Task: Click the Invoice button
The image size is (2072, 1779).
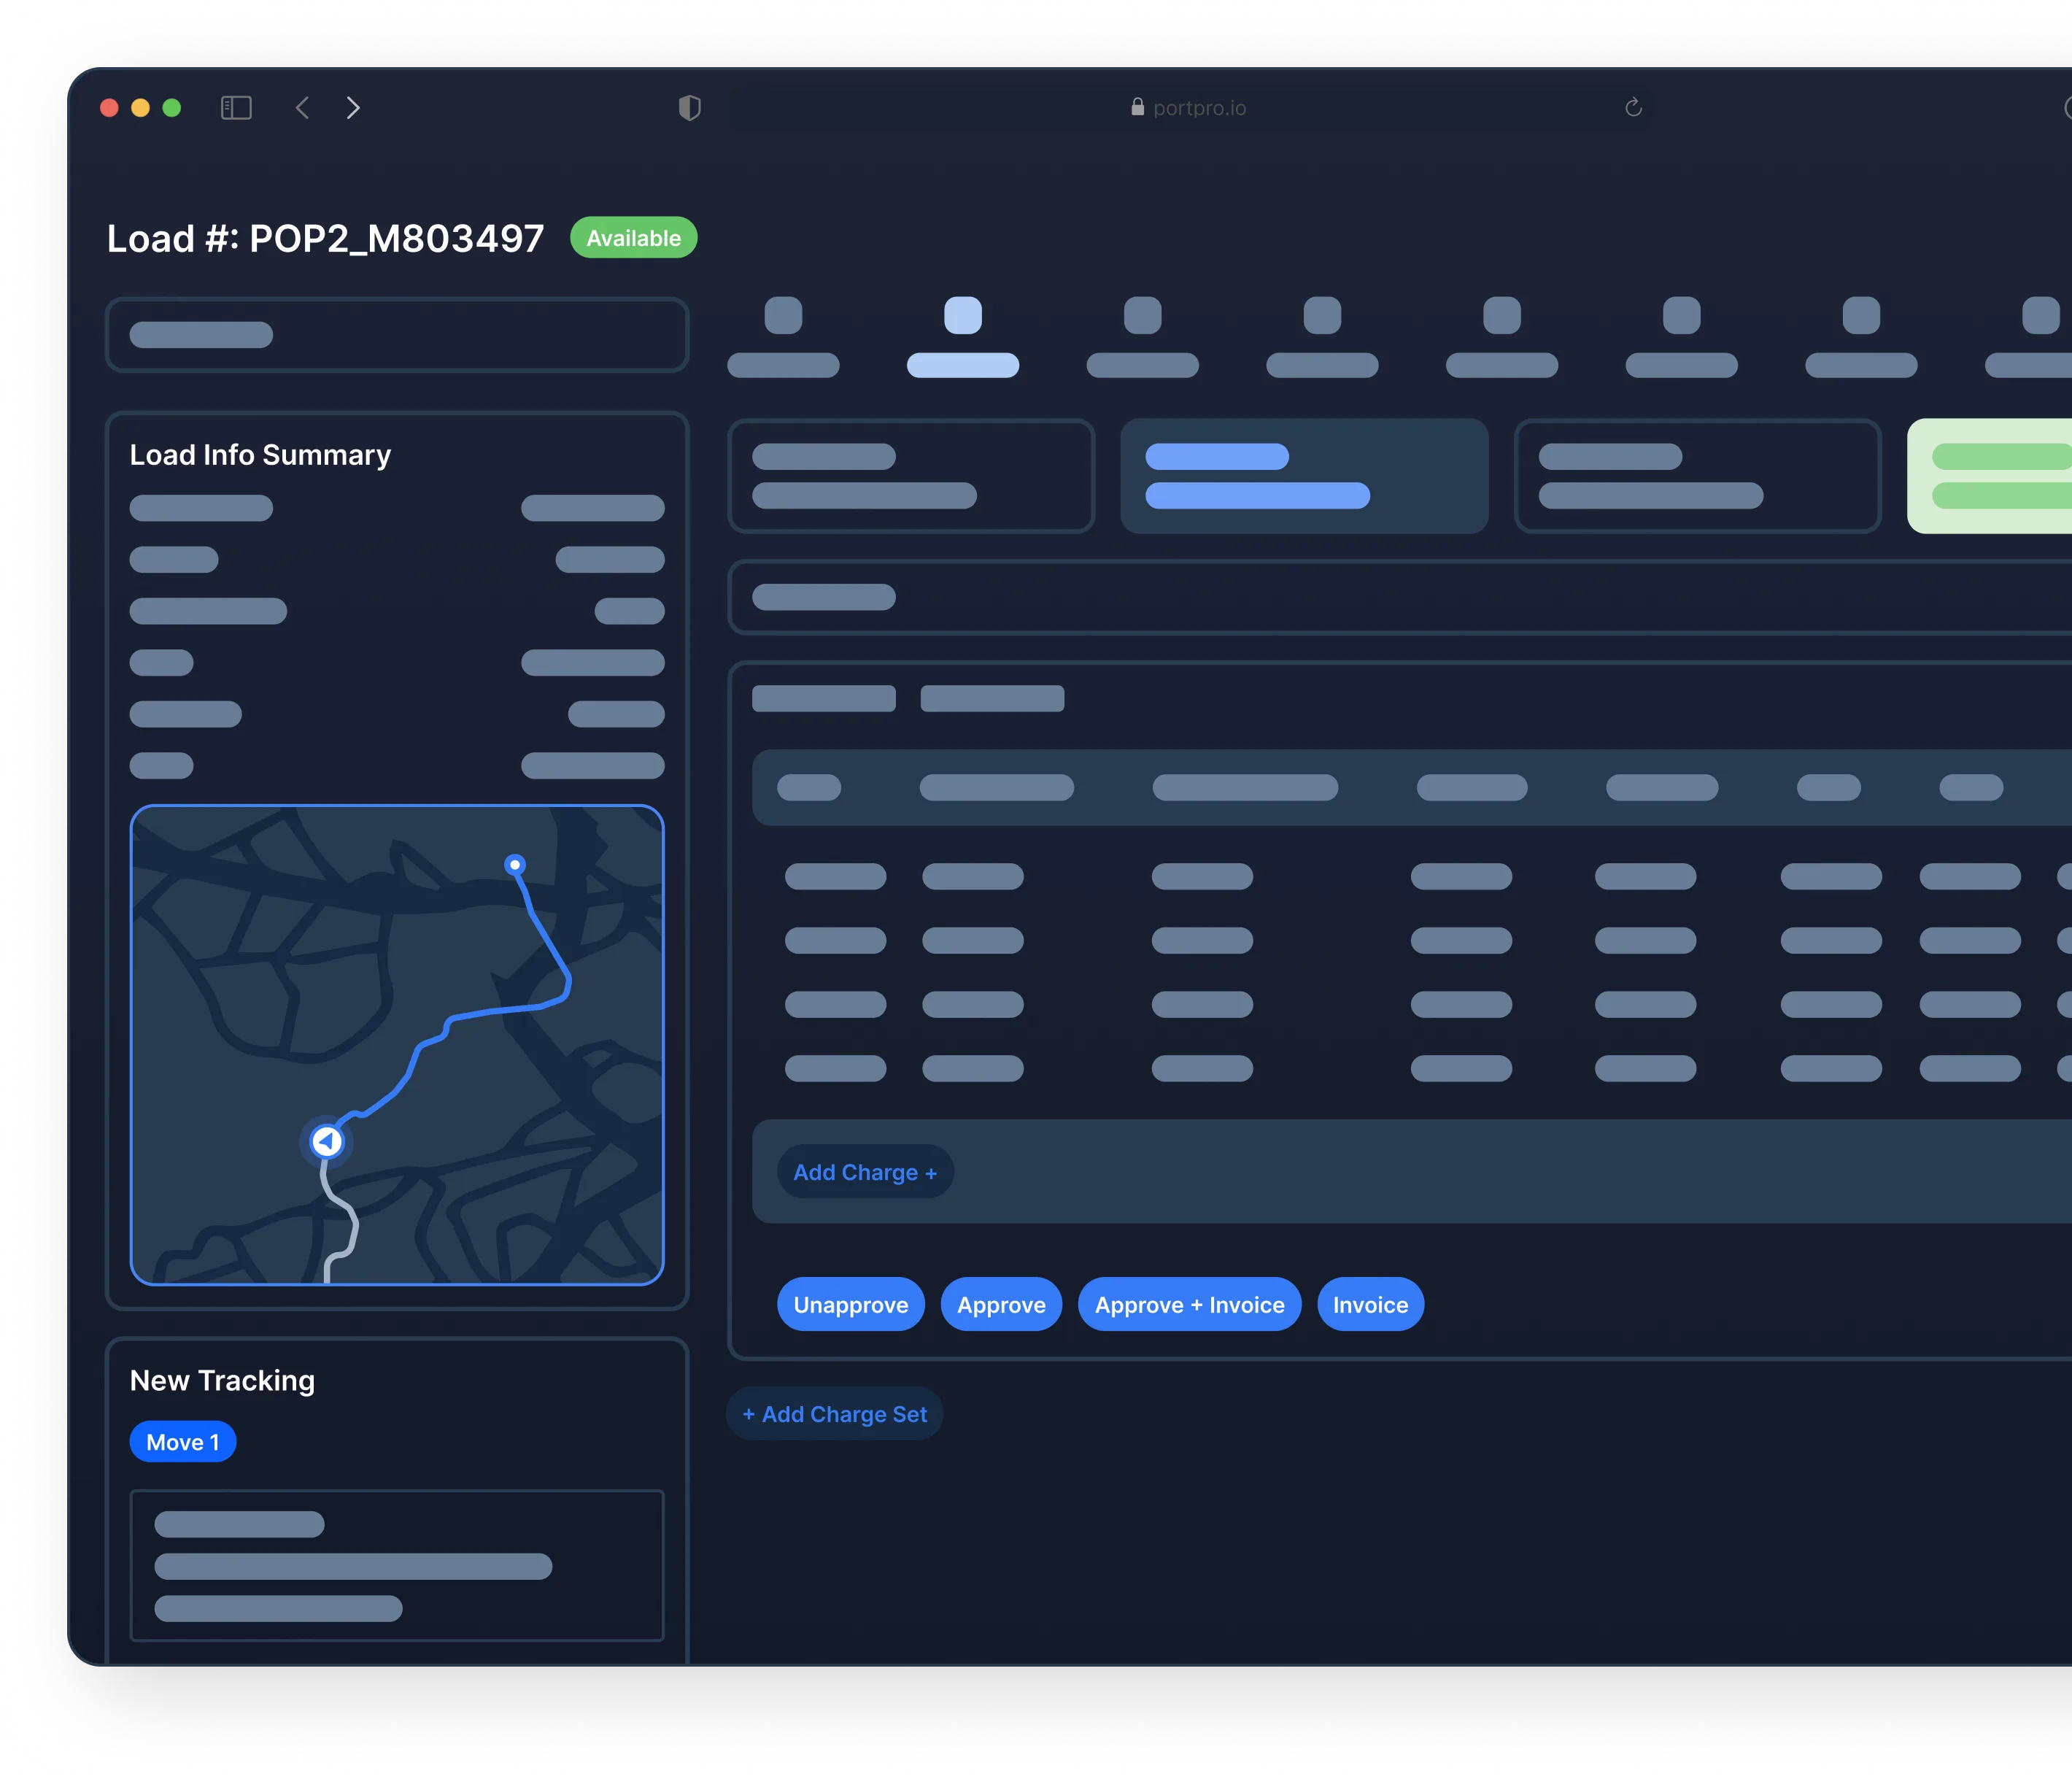Action: click(x=1370, y=1305)
